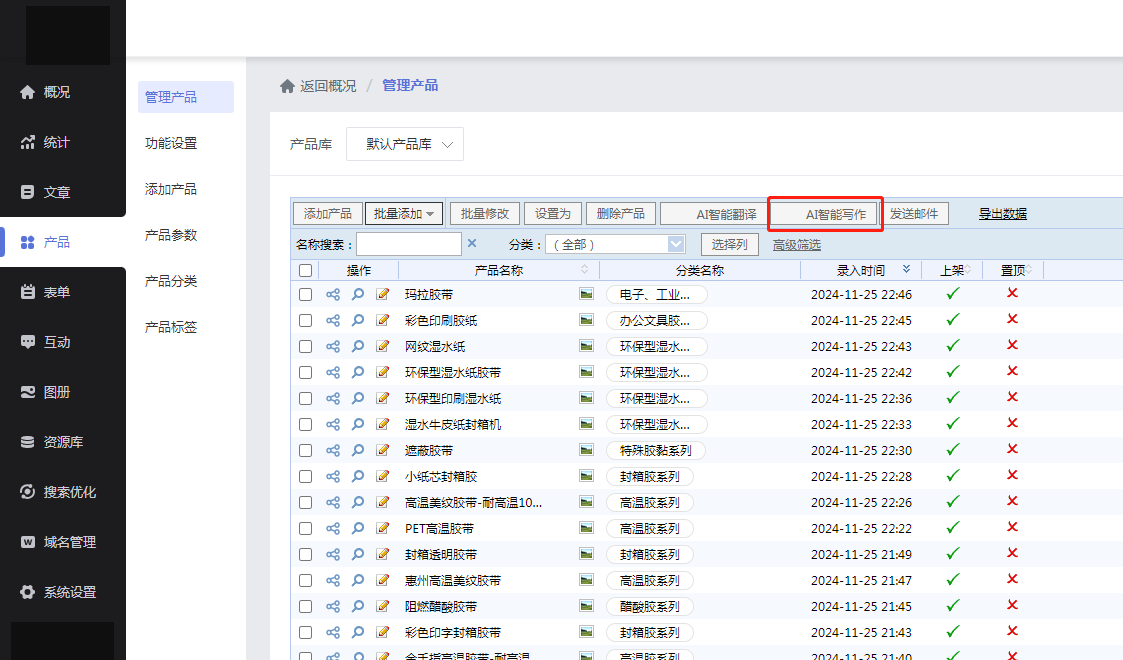
Task: Sort by 录入时间 column header arrow
Action: 906,270
